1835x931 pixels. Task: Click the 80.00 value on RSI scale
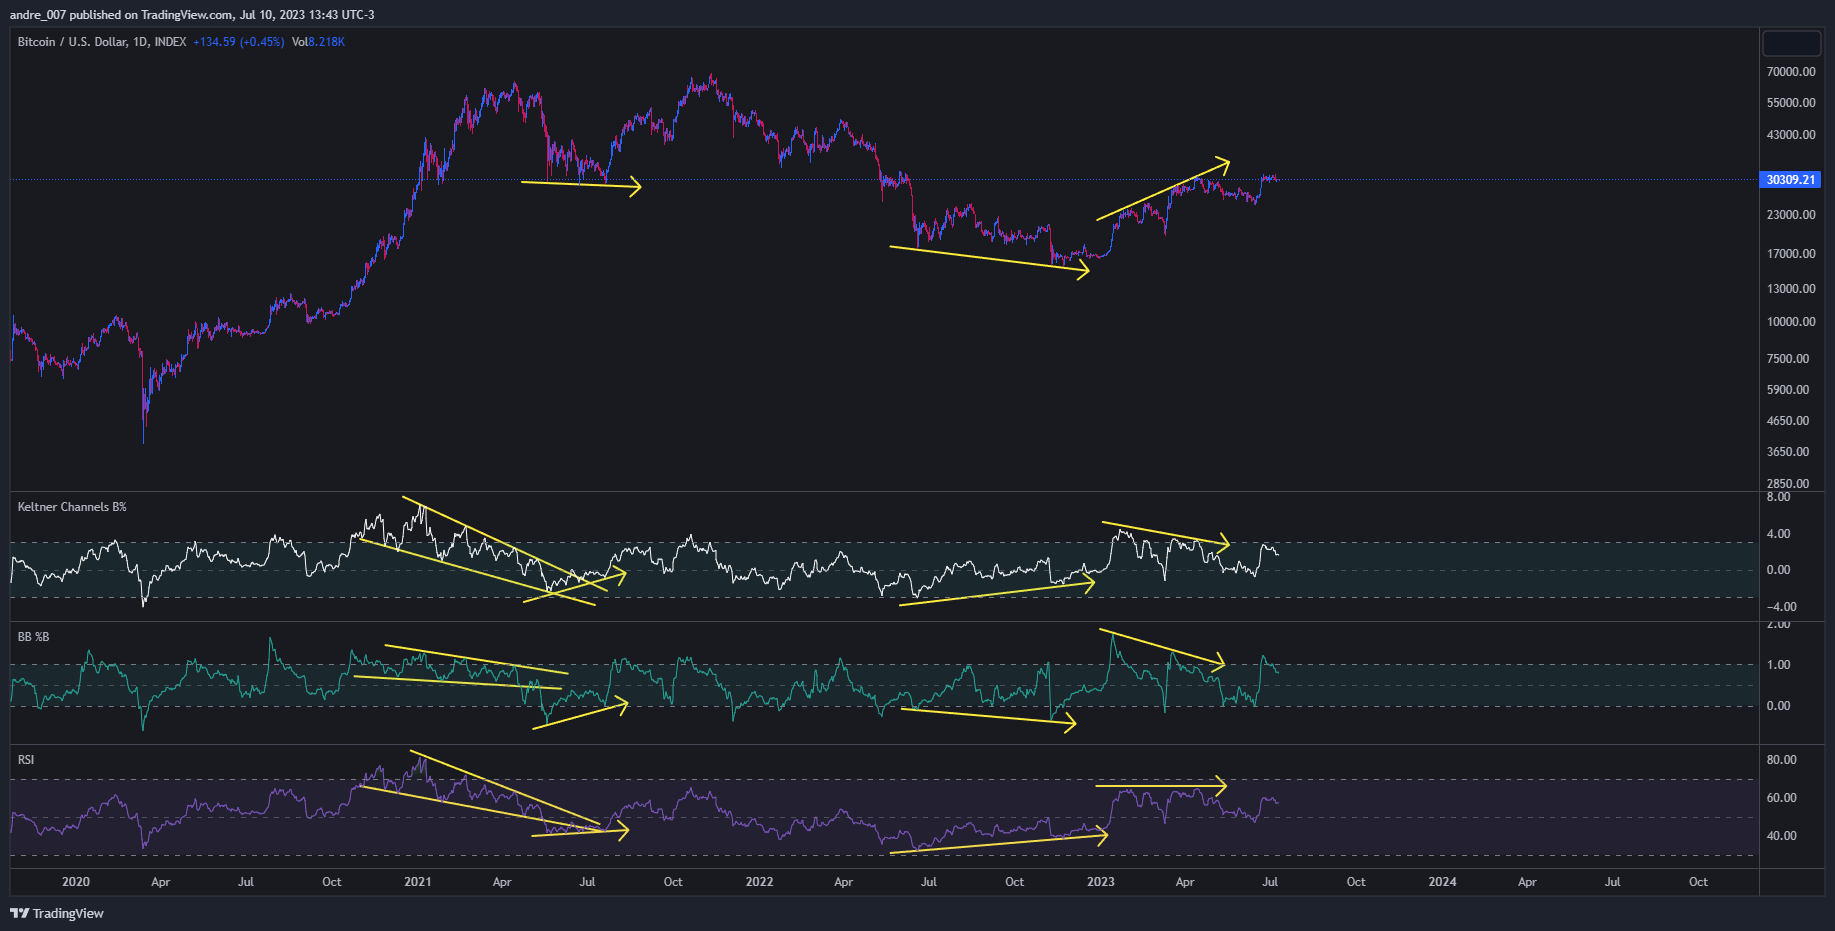point(1781,760)
